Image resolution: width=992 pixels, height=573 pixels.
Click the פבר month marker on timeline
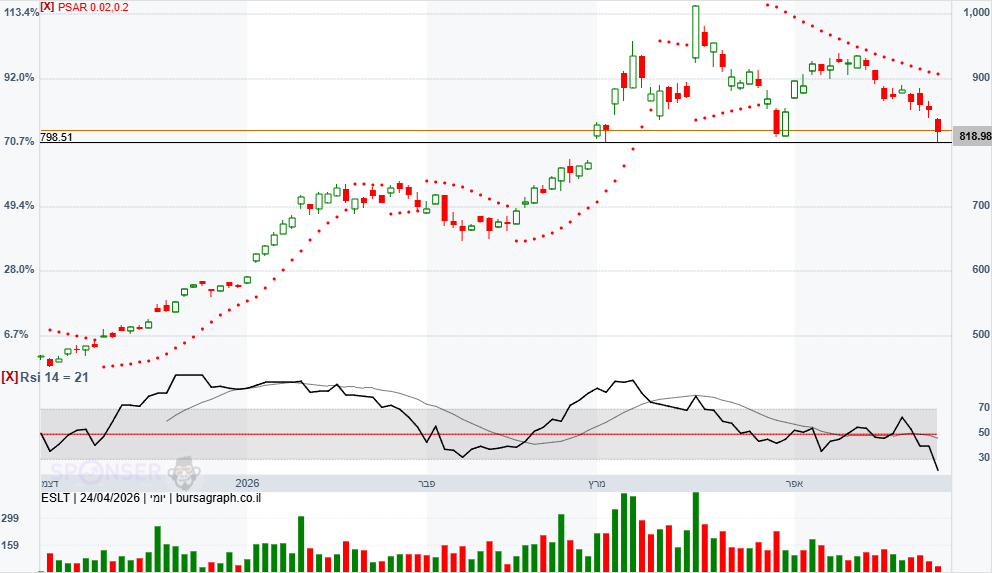(427, 483)
